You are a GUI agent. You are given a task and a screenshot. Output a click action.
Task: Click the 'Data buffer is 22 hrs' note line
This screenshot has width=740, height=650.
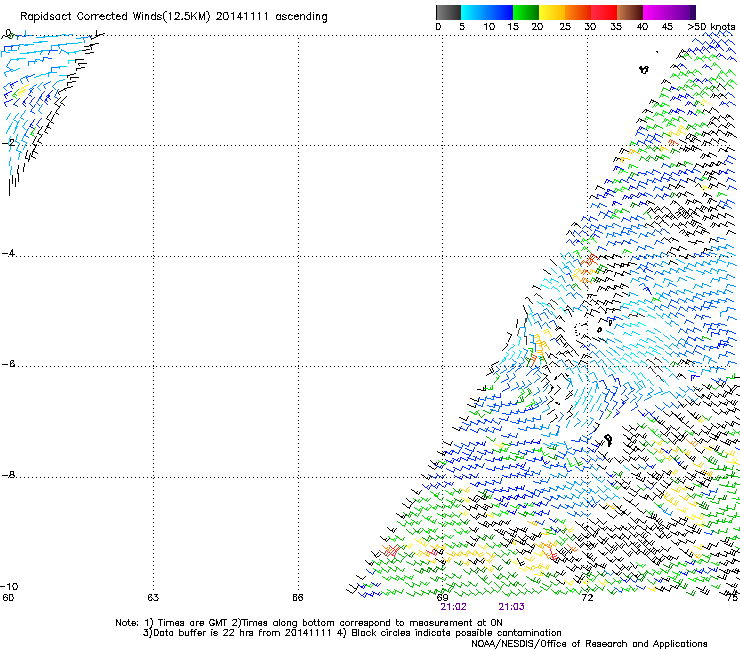pyautogui.click(x=352, y=633)
